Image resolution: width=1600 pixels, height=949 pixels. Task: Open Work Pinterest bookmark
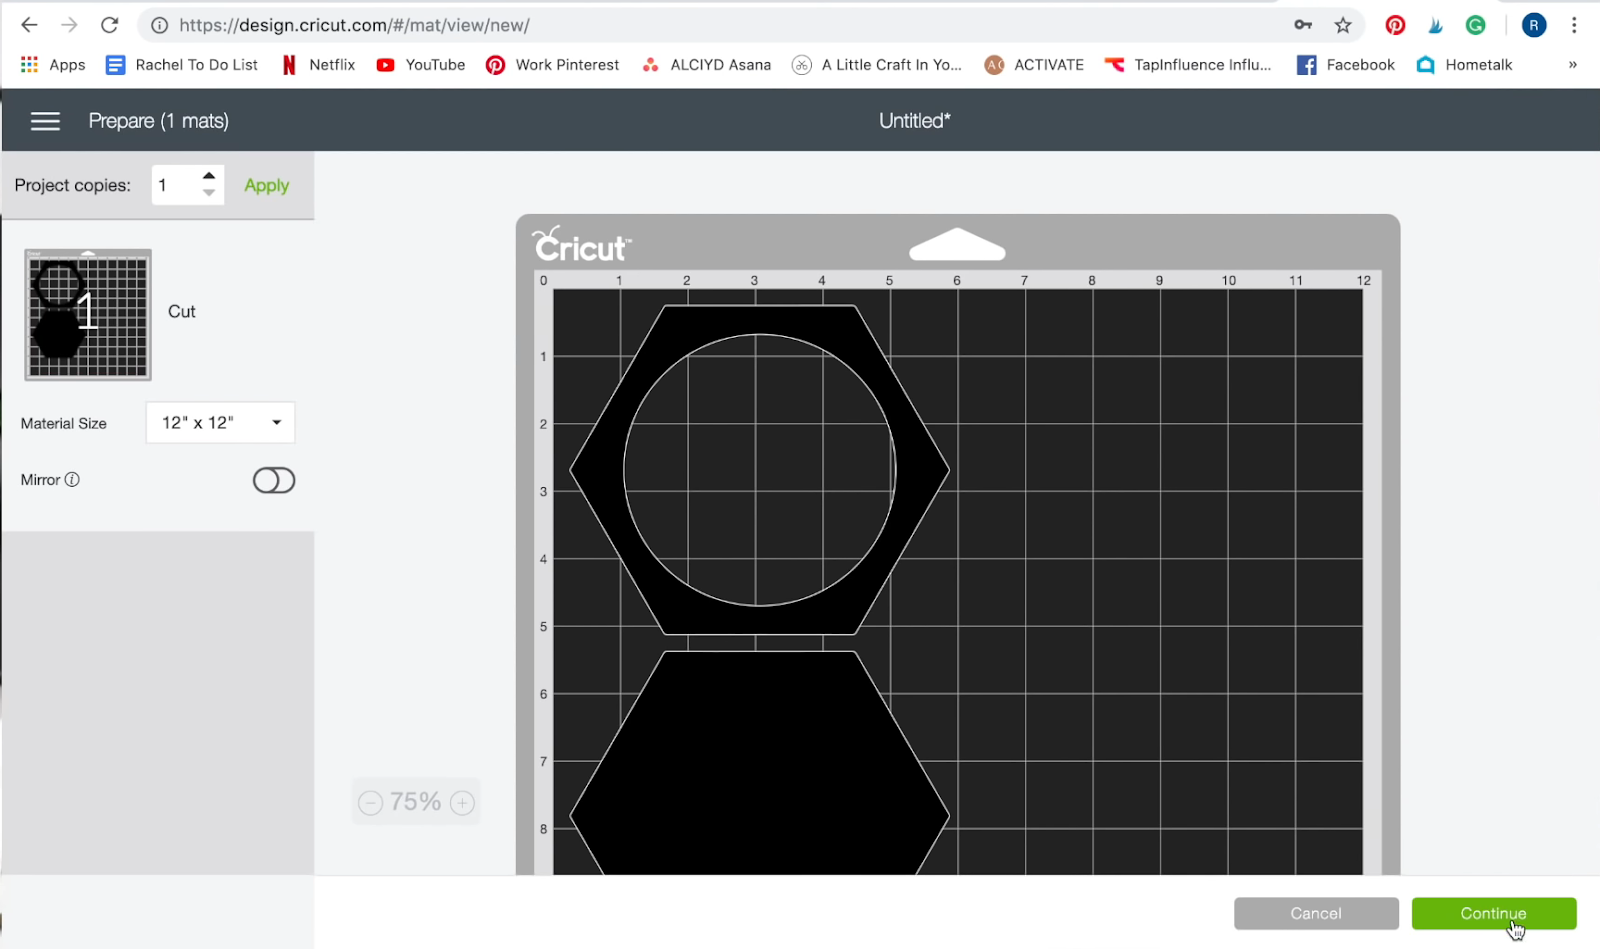click(553, 65)
